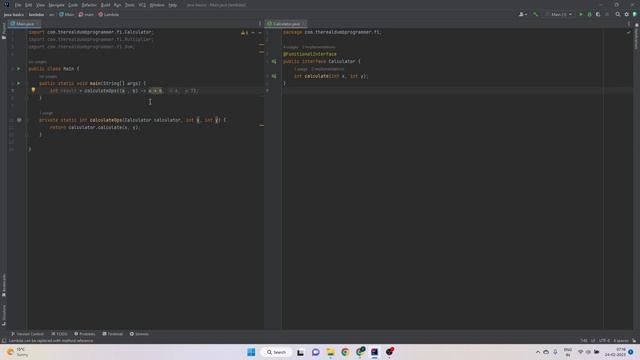The height and width of the screenshot is (360, 640).
Task: Click the warnings indicator in Main.java editor
Action: click(244, 33)
